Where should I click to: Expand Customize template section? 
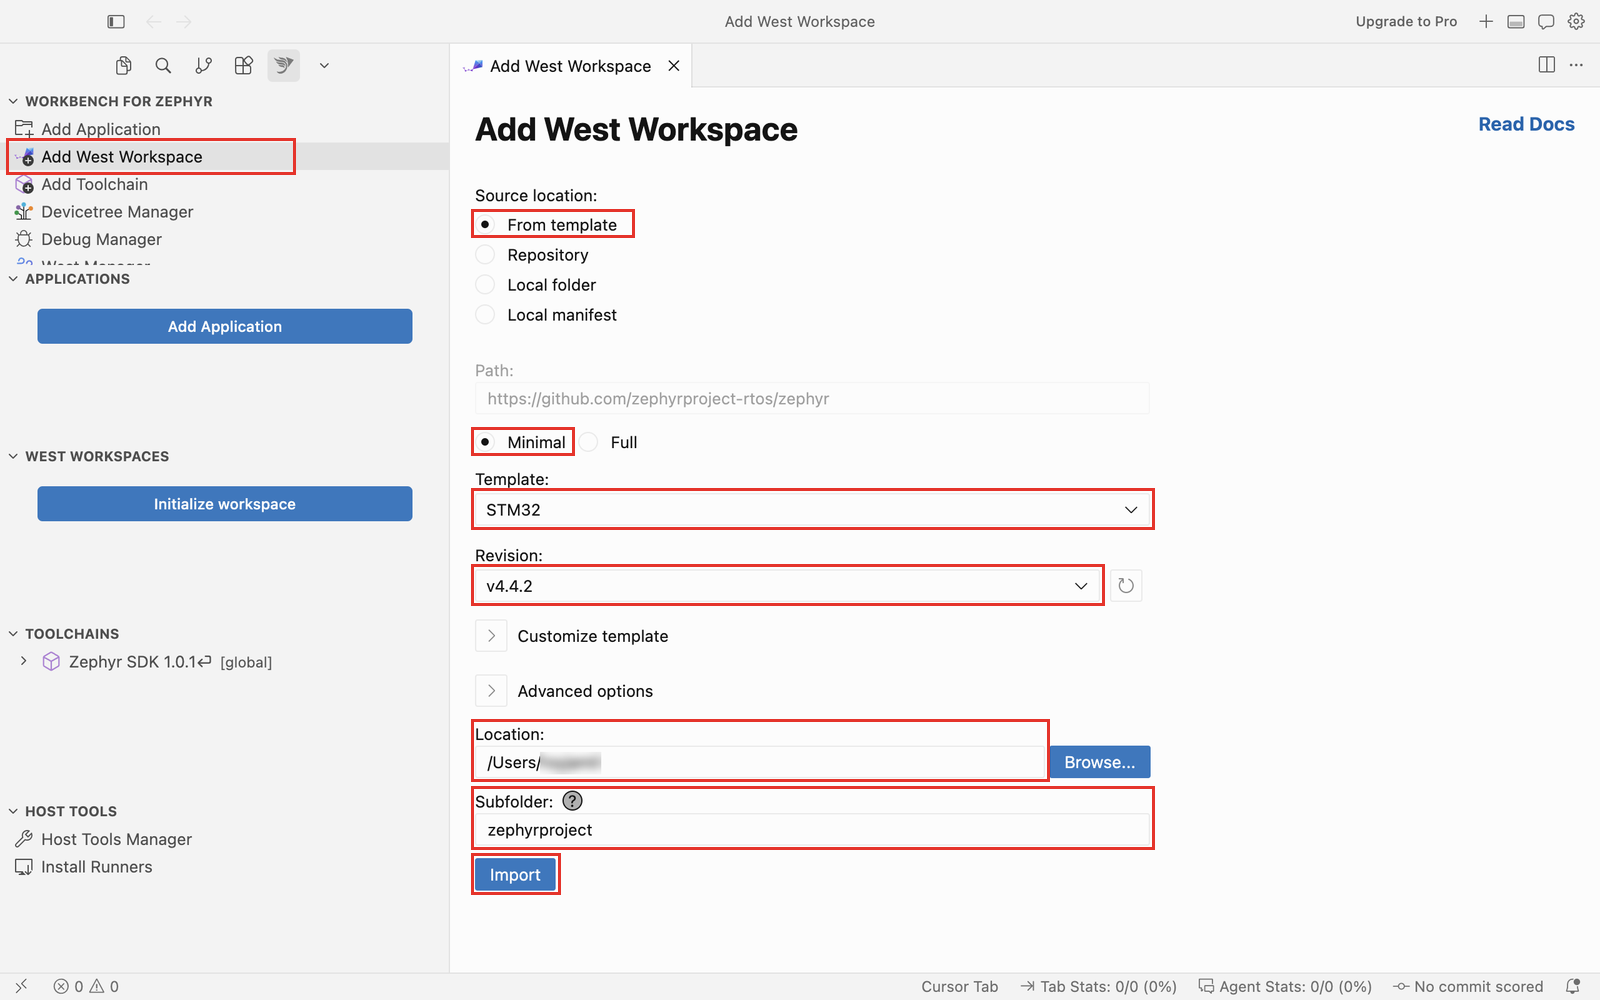pos(491,636)
